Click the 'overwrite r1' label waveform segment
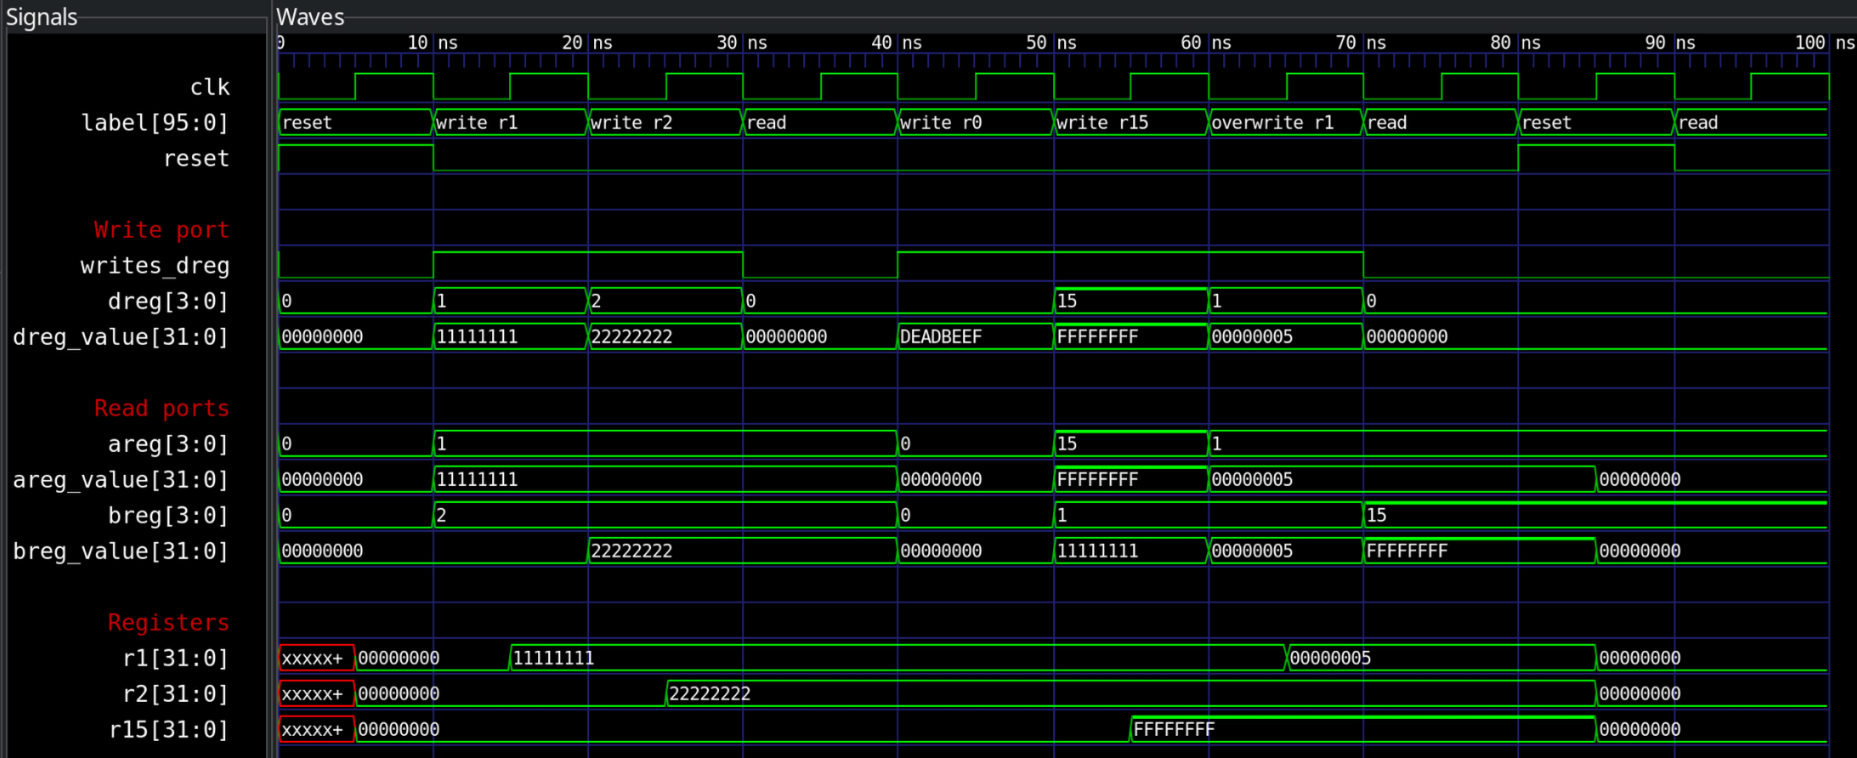 1285,123
